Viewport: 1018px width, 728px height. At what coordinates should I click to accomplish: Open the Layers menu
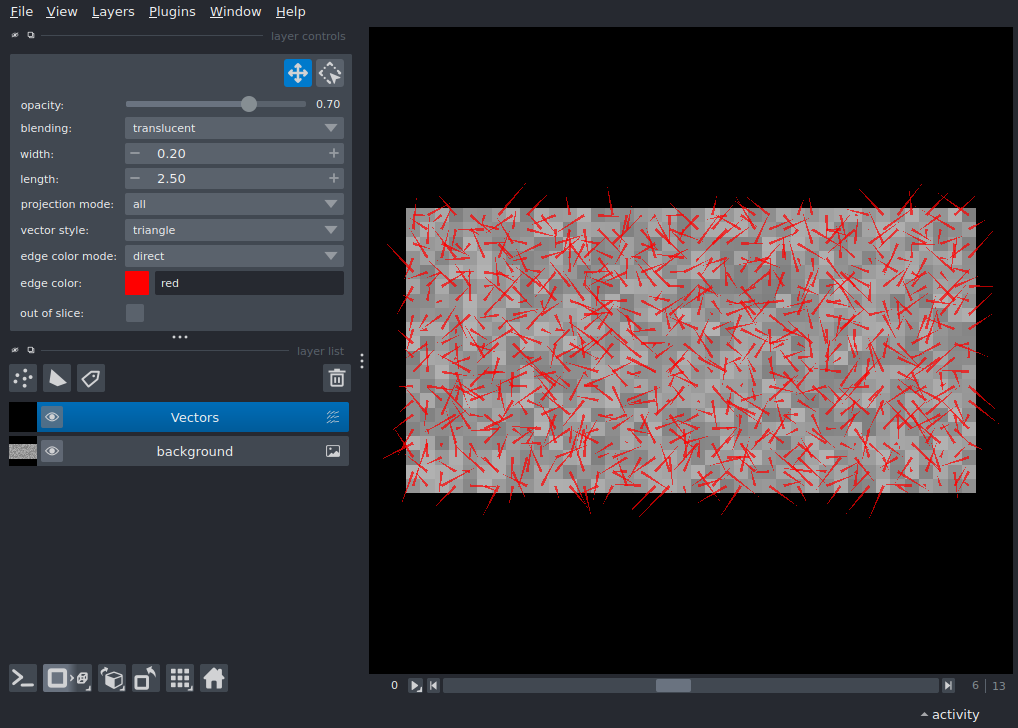pyautogui.click(x=113, y=12)
